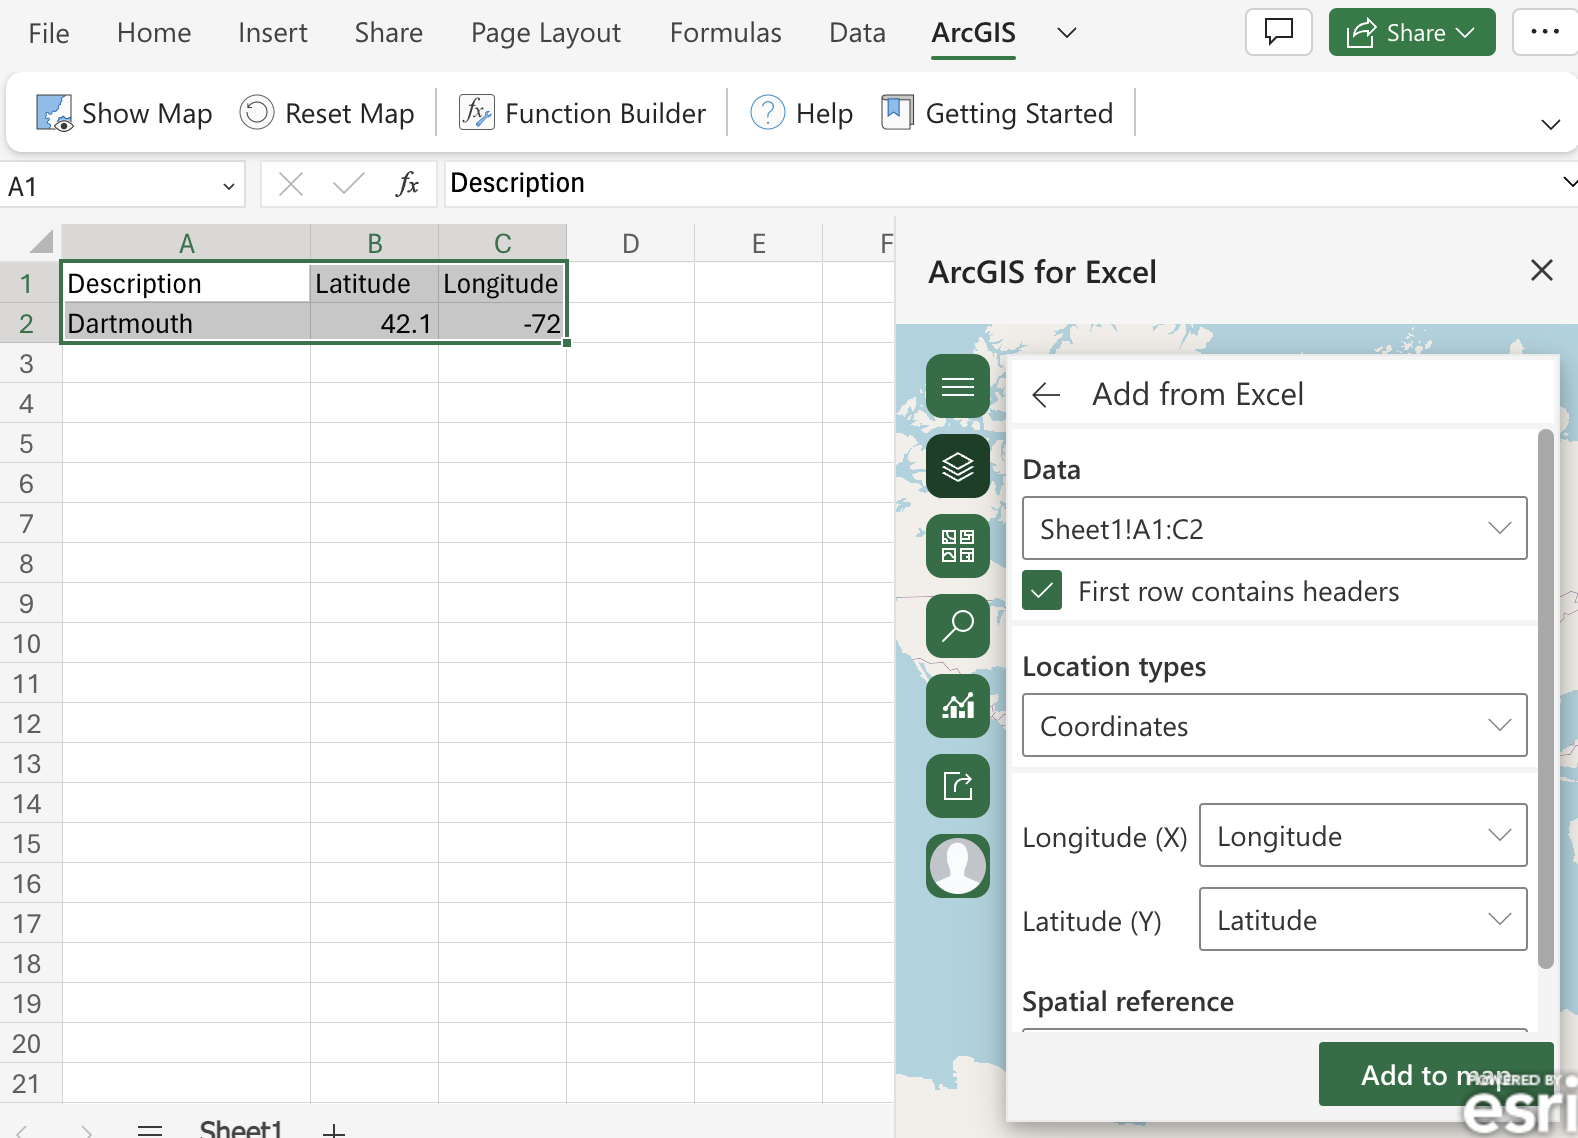Select cell with value 42.1
The image size is (1578, 1138).
(374, 323)
